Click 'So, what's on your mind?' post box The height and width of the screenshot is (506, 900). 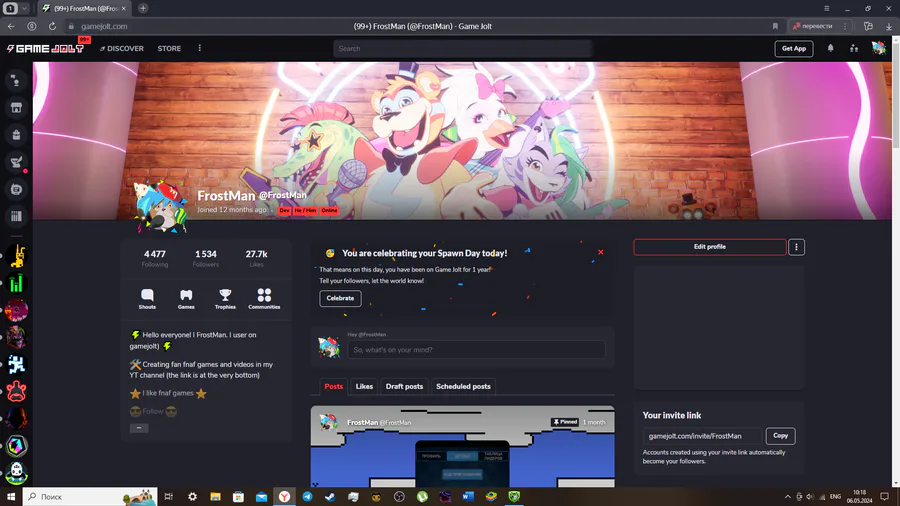[476, 350]
